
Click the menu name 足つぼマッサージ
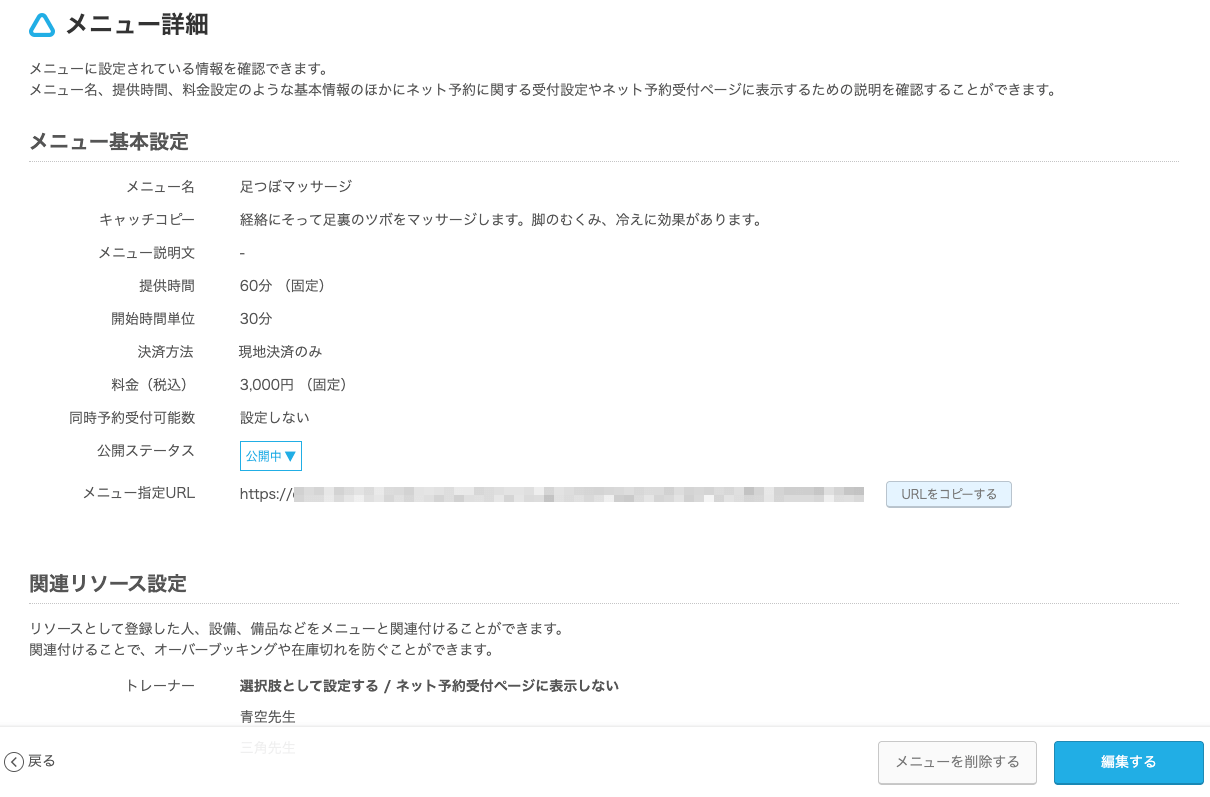pos(294,186)
